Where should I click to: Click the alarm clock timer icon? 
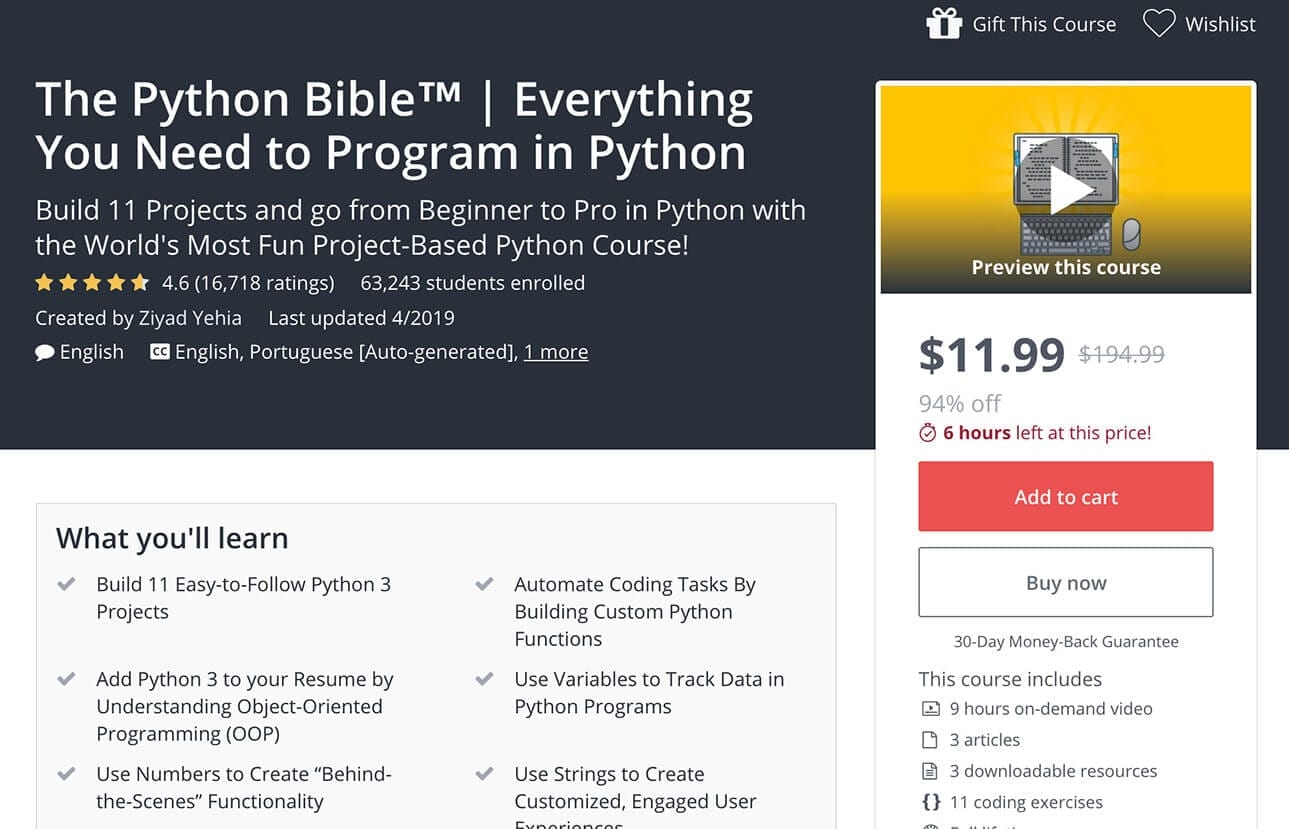[928, 433]
